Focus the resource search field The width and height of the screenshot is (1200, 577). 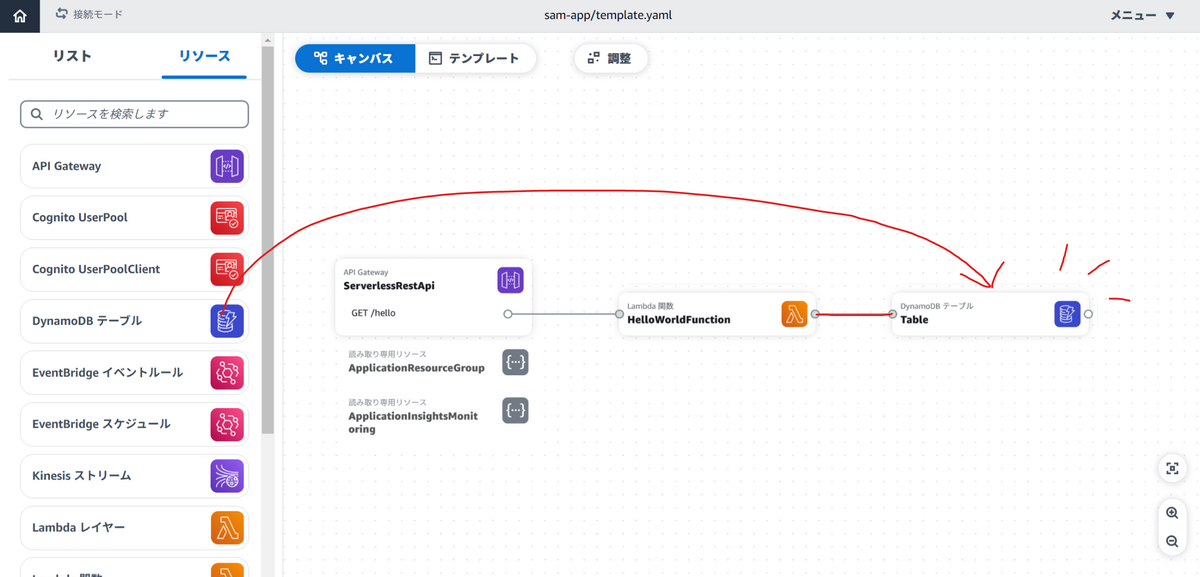pyautogui.click(x=134, y=114)
